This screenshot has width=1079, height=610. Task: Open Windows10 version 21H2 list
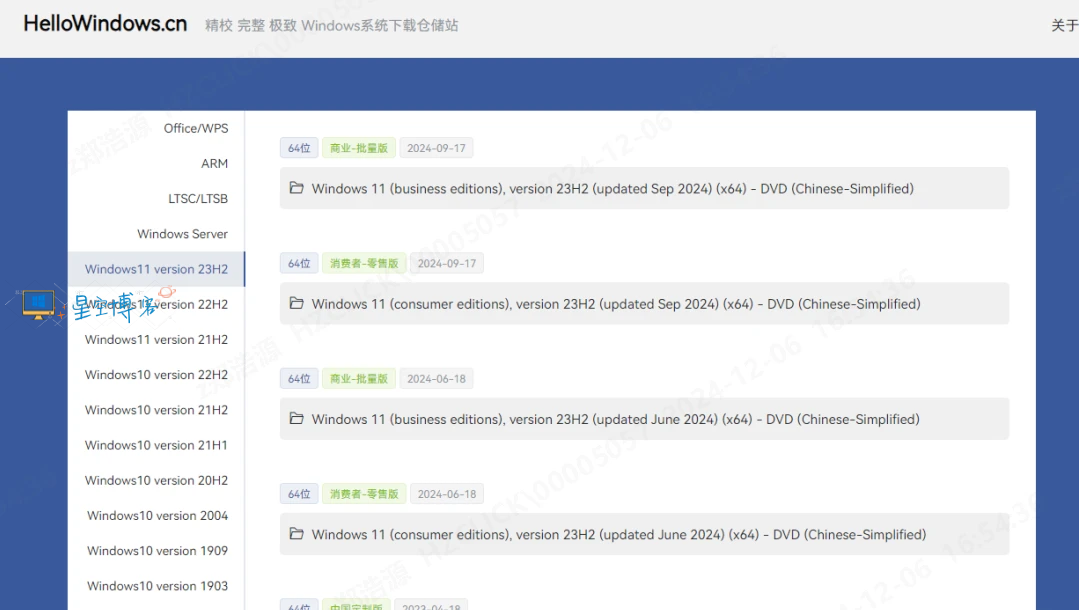156,410
